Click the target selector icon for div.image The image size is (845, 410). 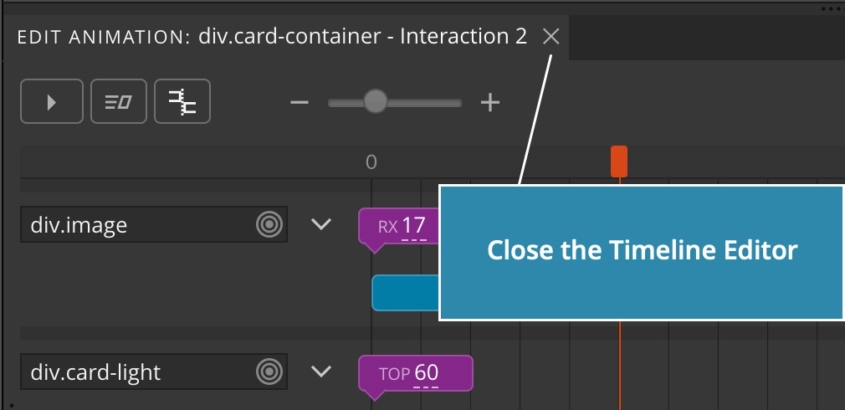[x=269, y=224]
